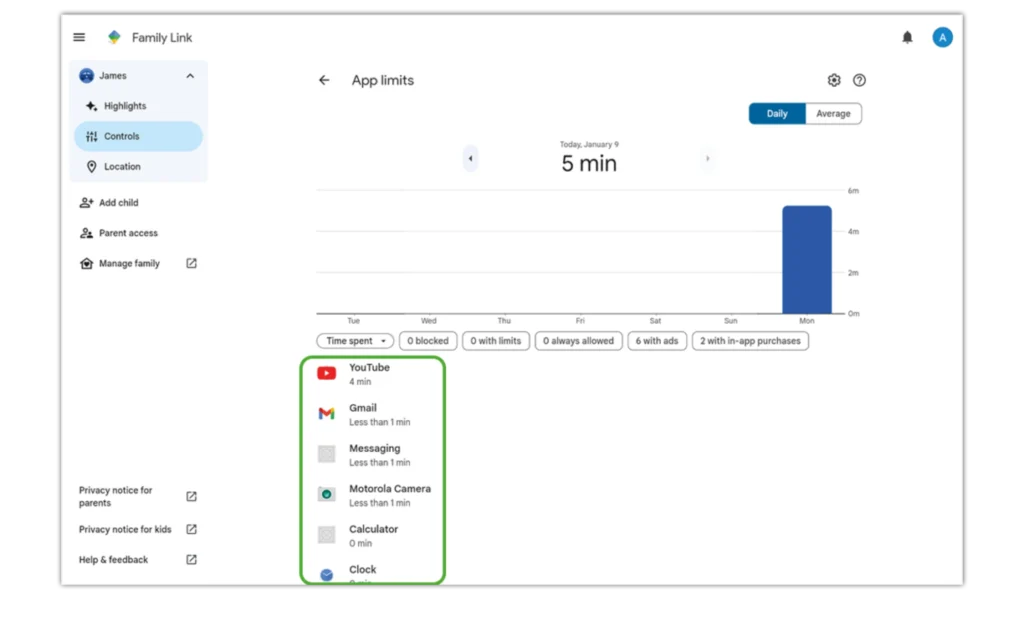
Task: Open Privacy notice for parents link
Action: (x=116, y=496)
